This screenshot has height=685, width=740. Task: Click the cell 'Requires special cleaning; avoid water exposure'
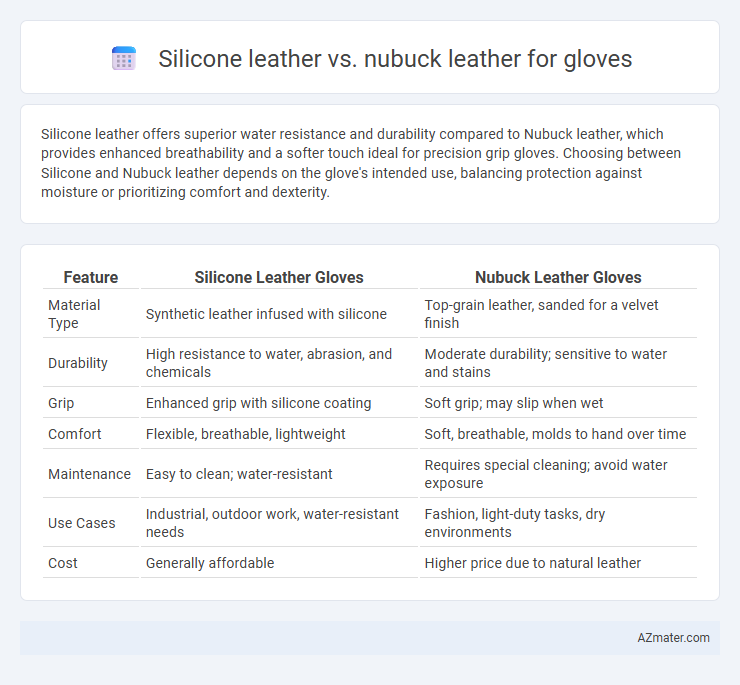[x=558, y=474]
